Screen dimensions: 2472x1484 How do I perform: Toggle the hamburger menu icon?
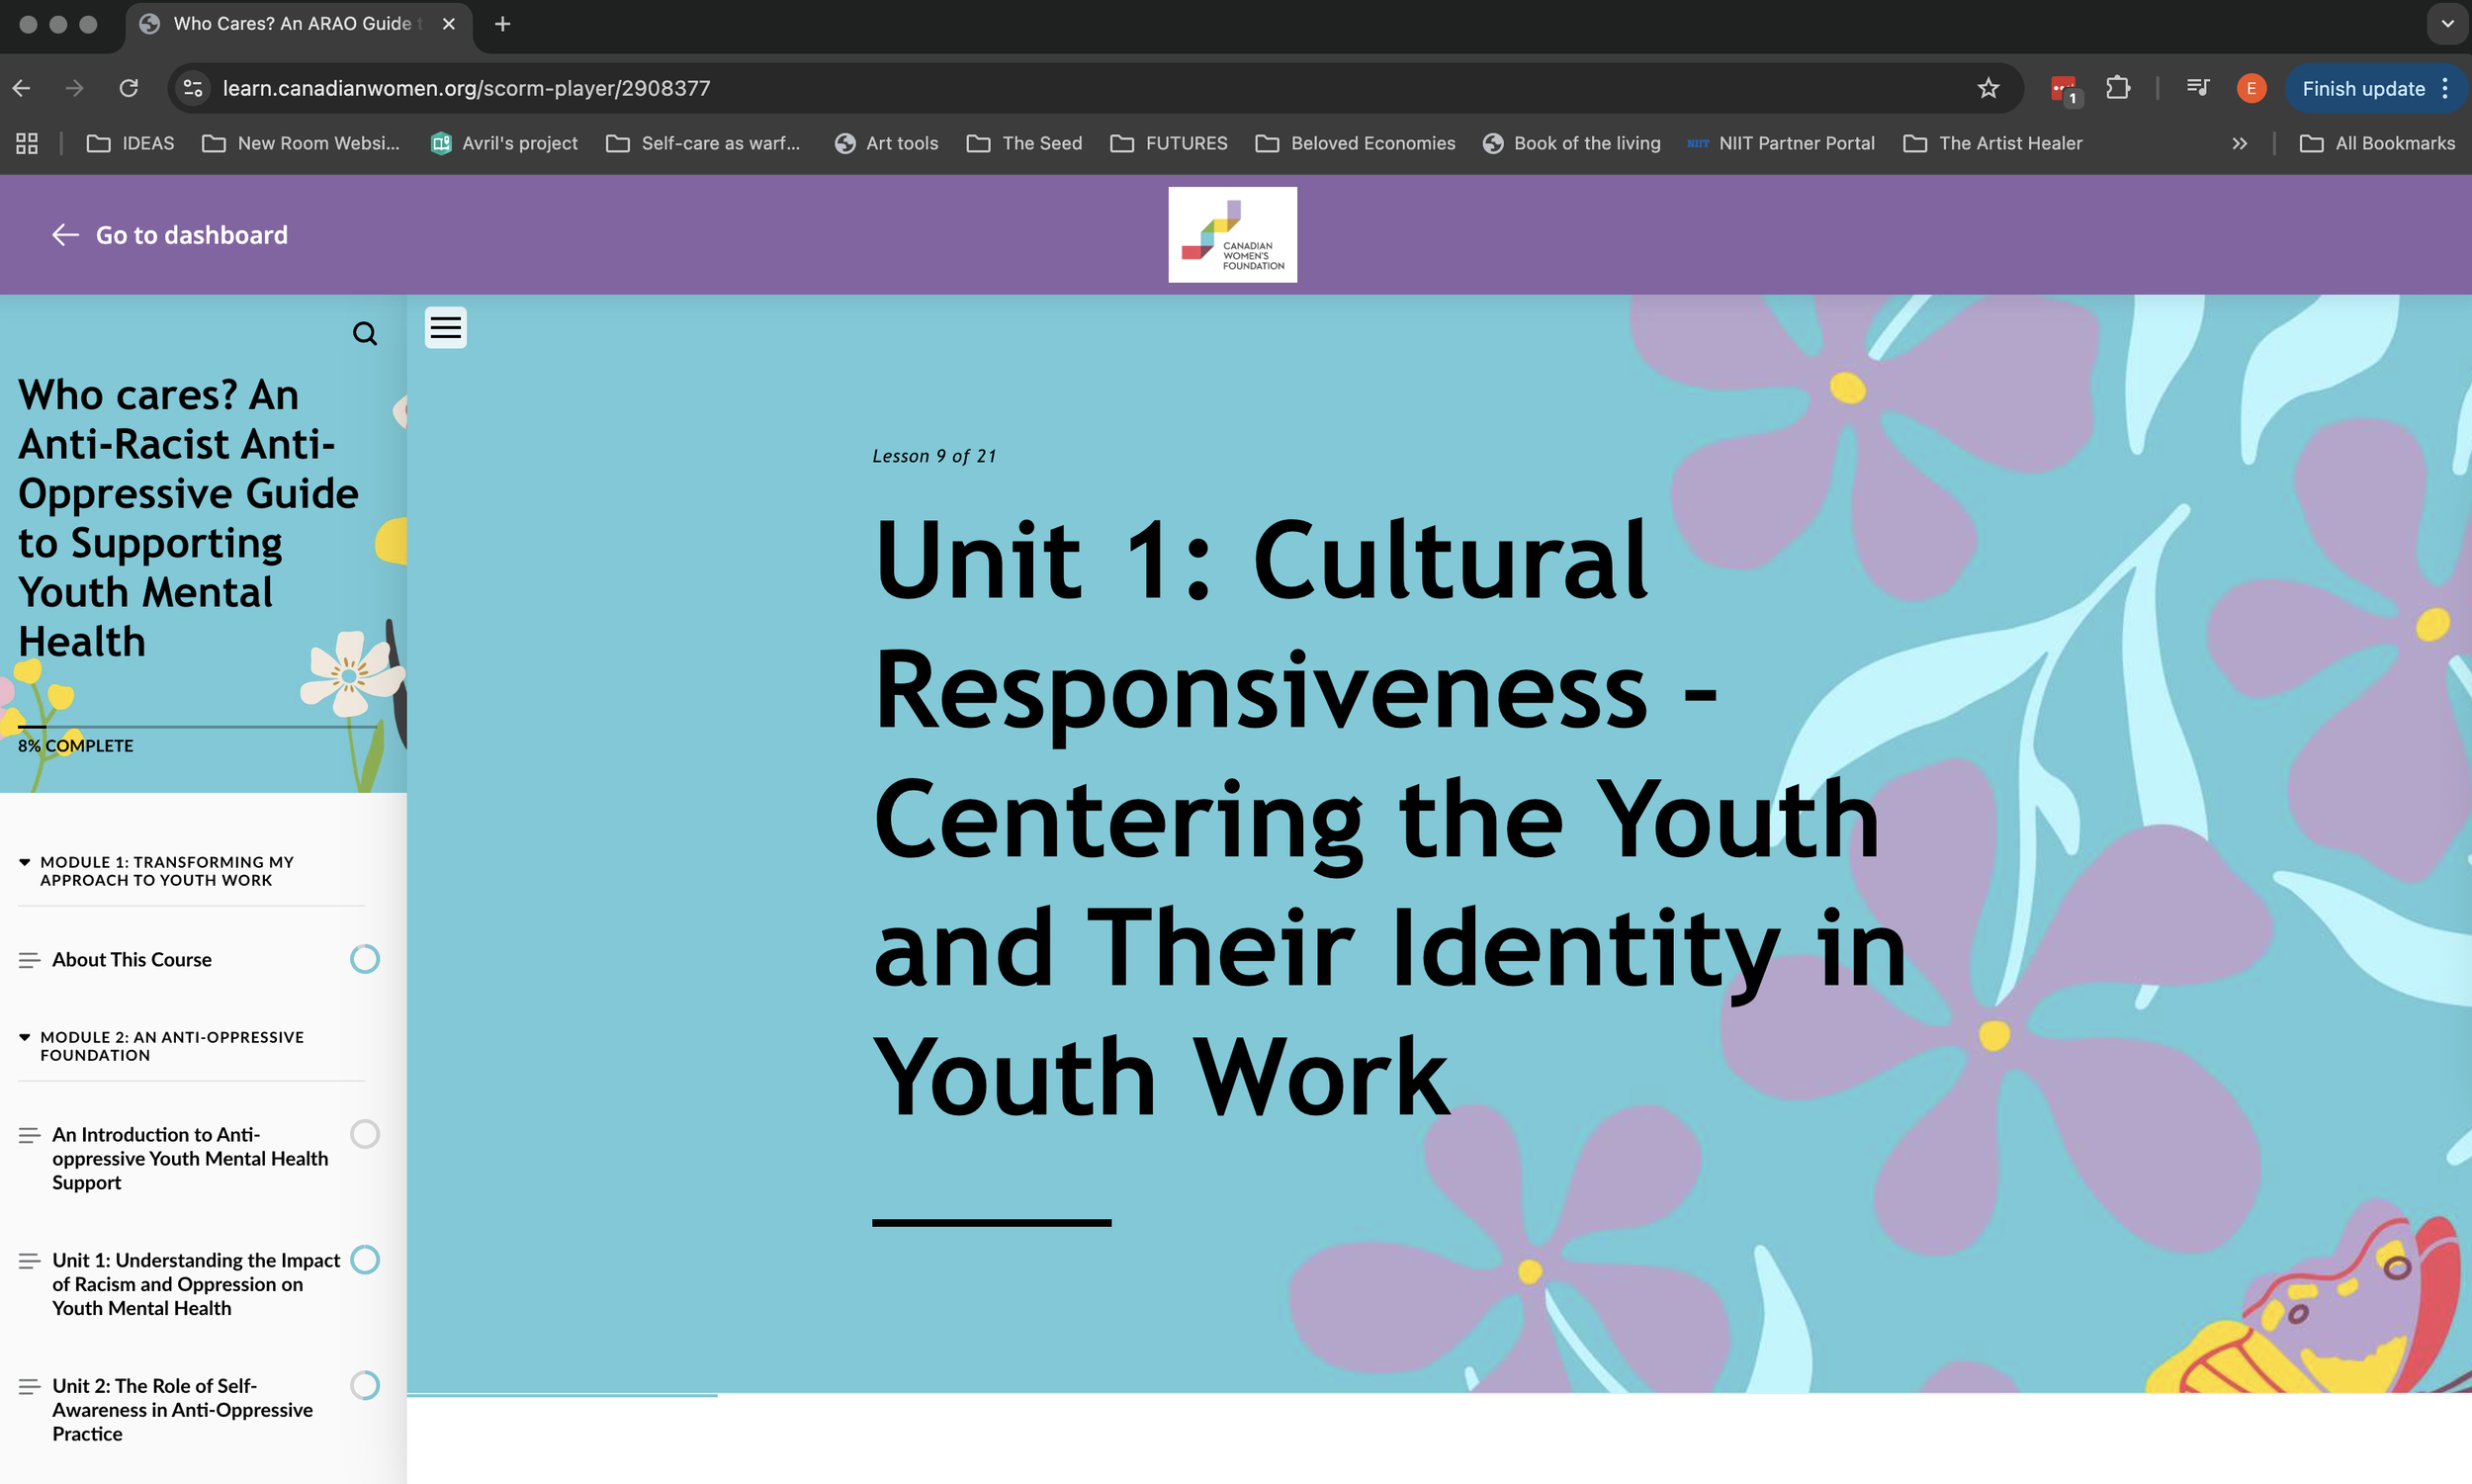(445, 327)
